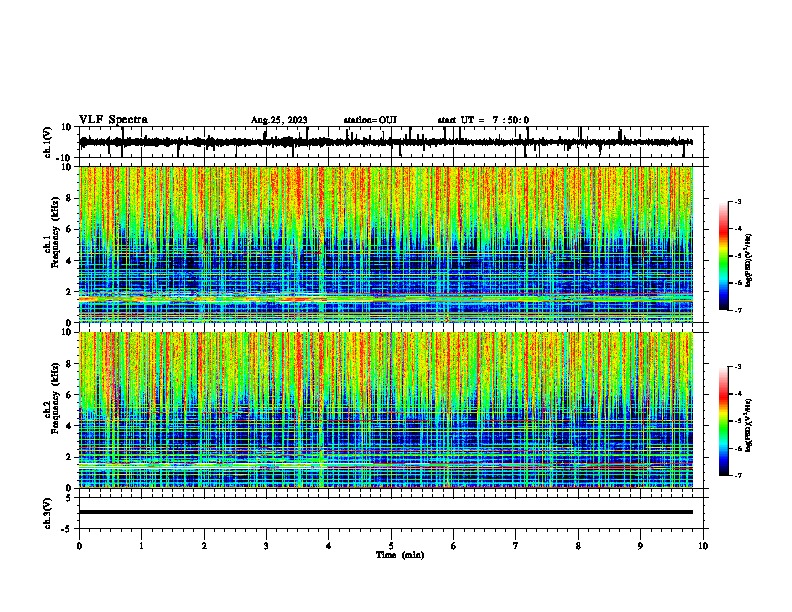Click time-axis tick label "8"
Screen dimensions: 792x612
(578, 546)
